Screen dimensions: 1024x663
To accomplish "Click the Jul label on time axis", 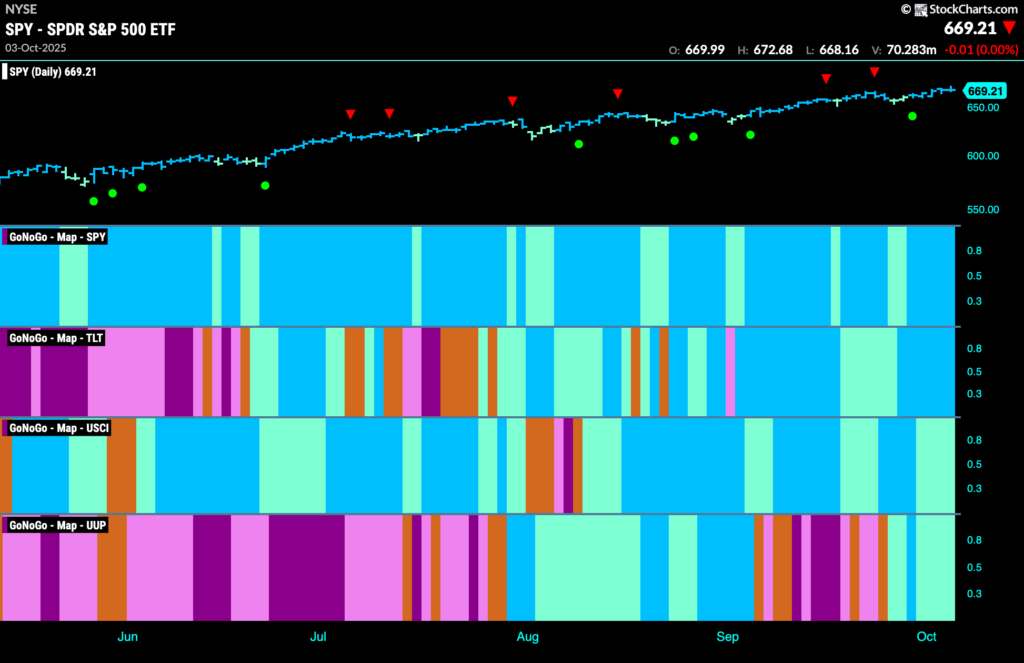I will (318, 636).
